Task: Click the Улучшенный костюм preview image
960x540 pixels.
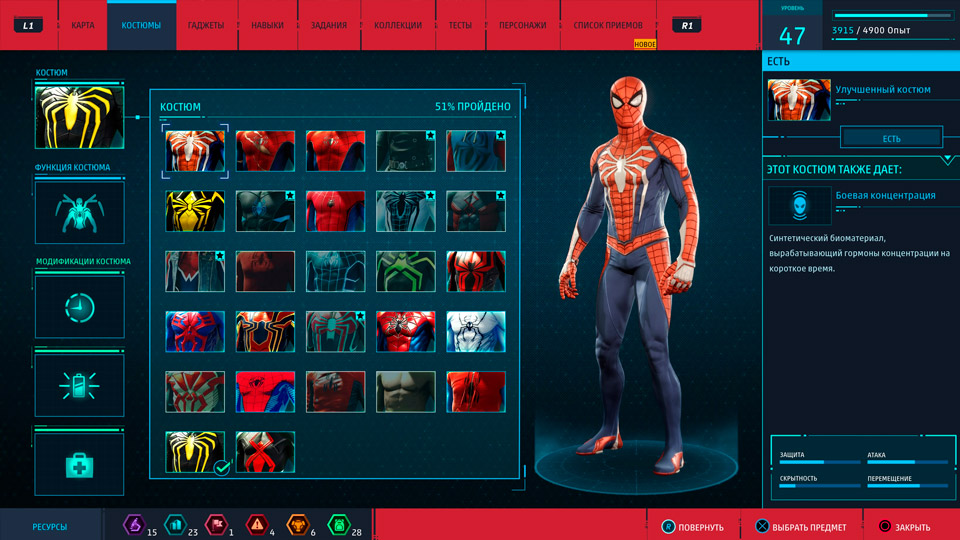Action: pos(799,99)
